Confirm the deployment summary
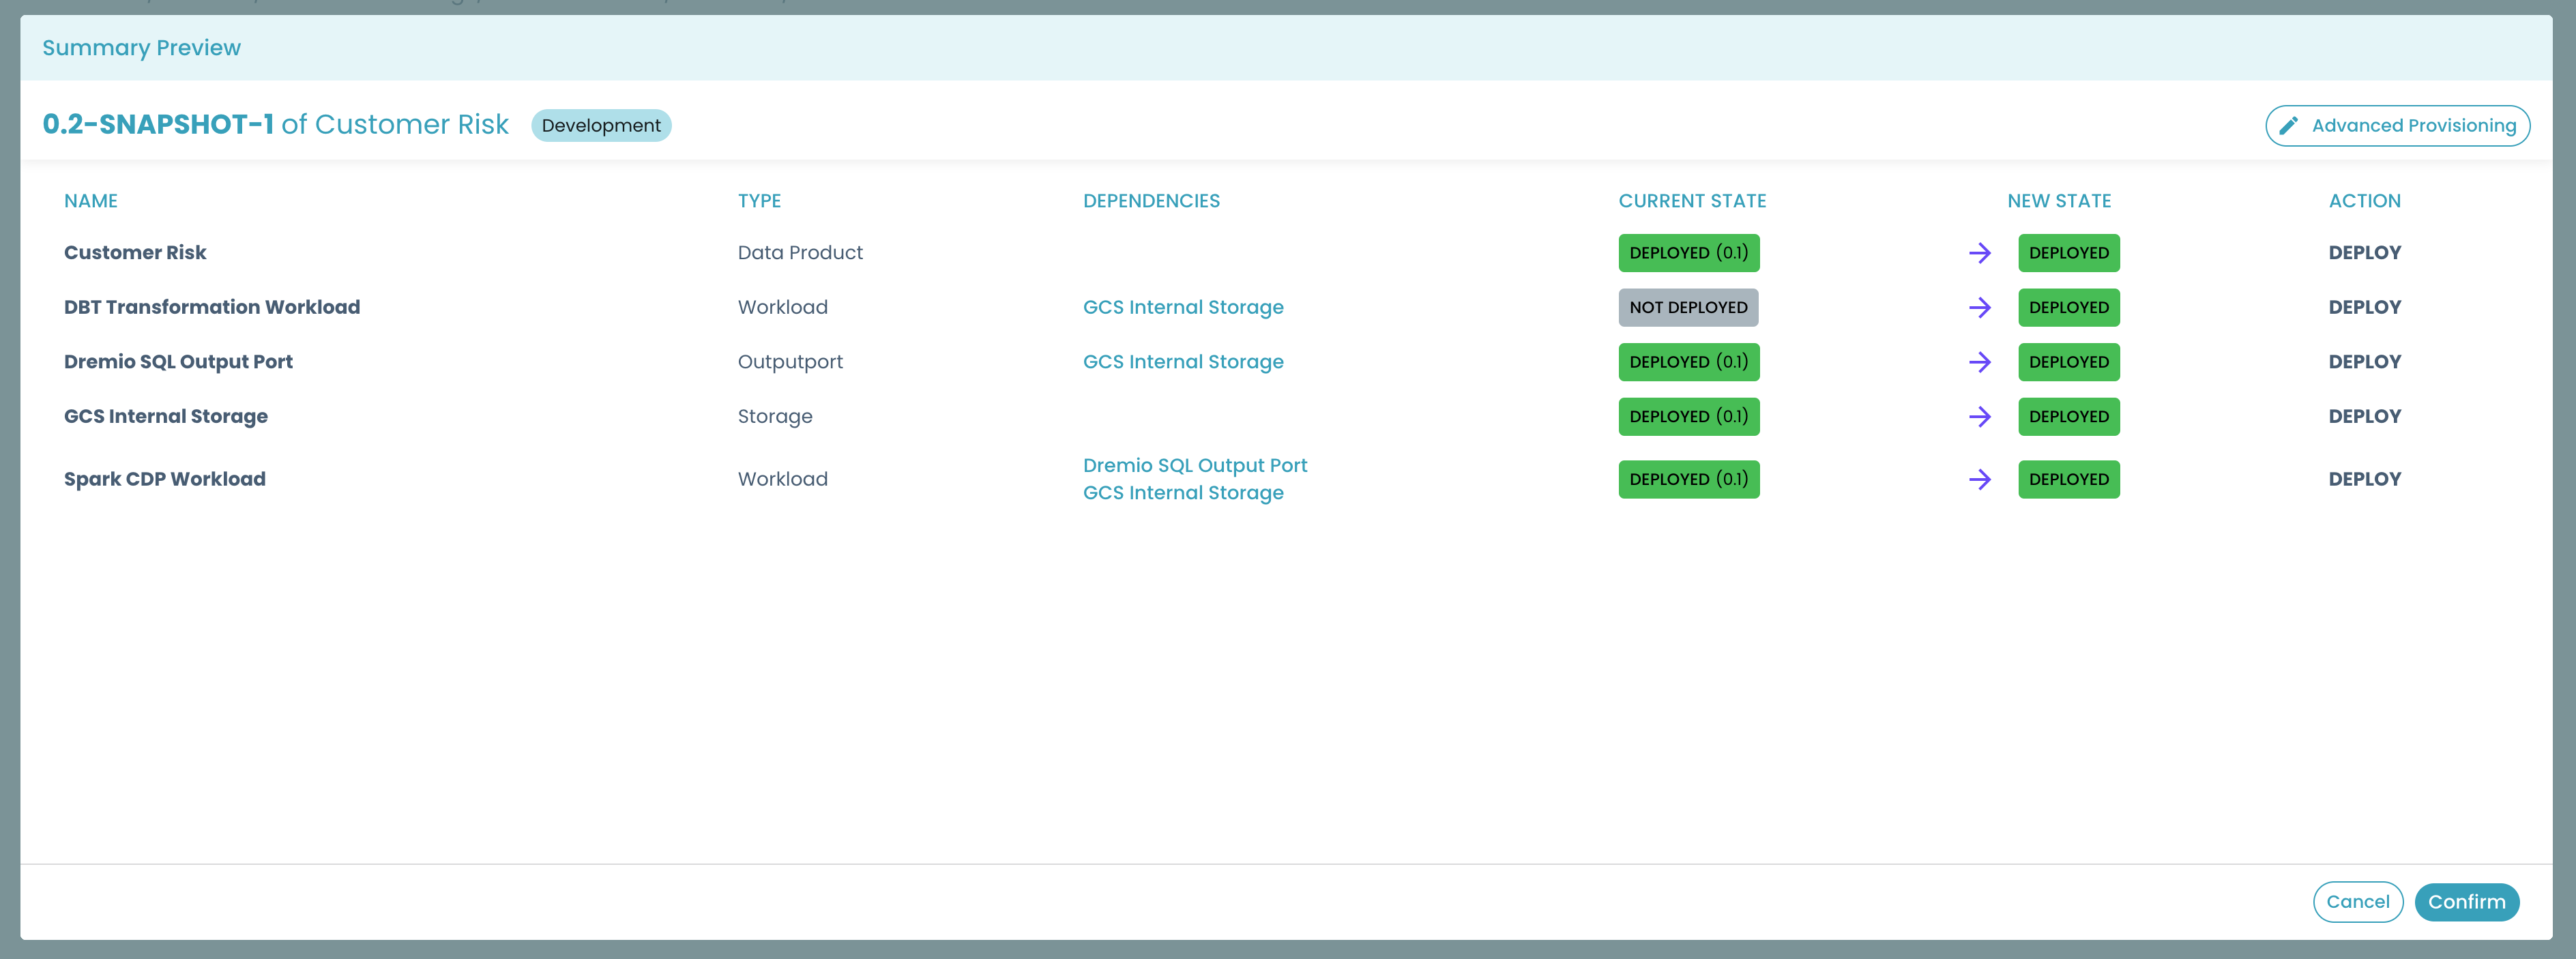Viewport: 2576px width, 959px height. point(2467,901)
